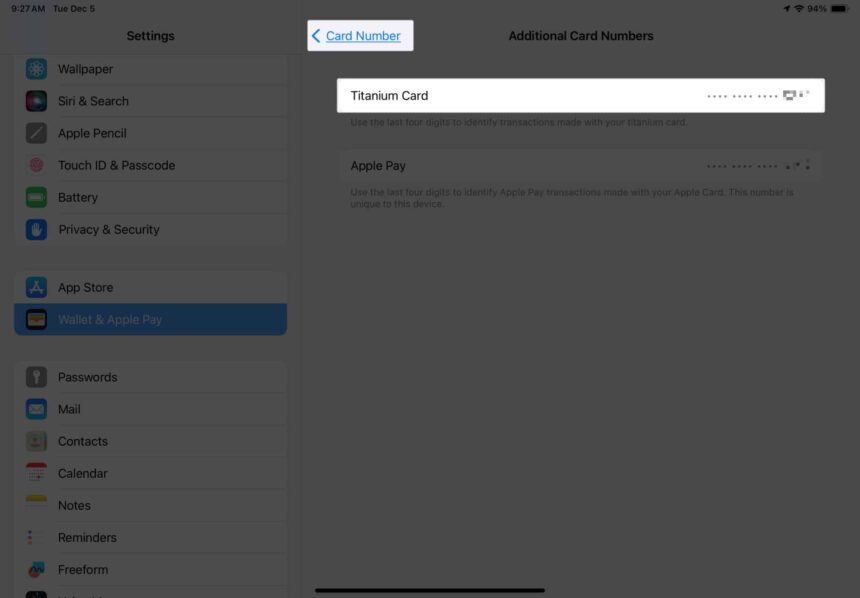Go back via the Card Number link
The height and width of the screenshot is (598, 860).
[x=359, y=35]
